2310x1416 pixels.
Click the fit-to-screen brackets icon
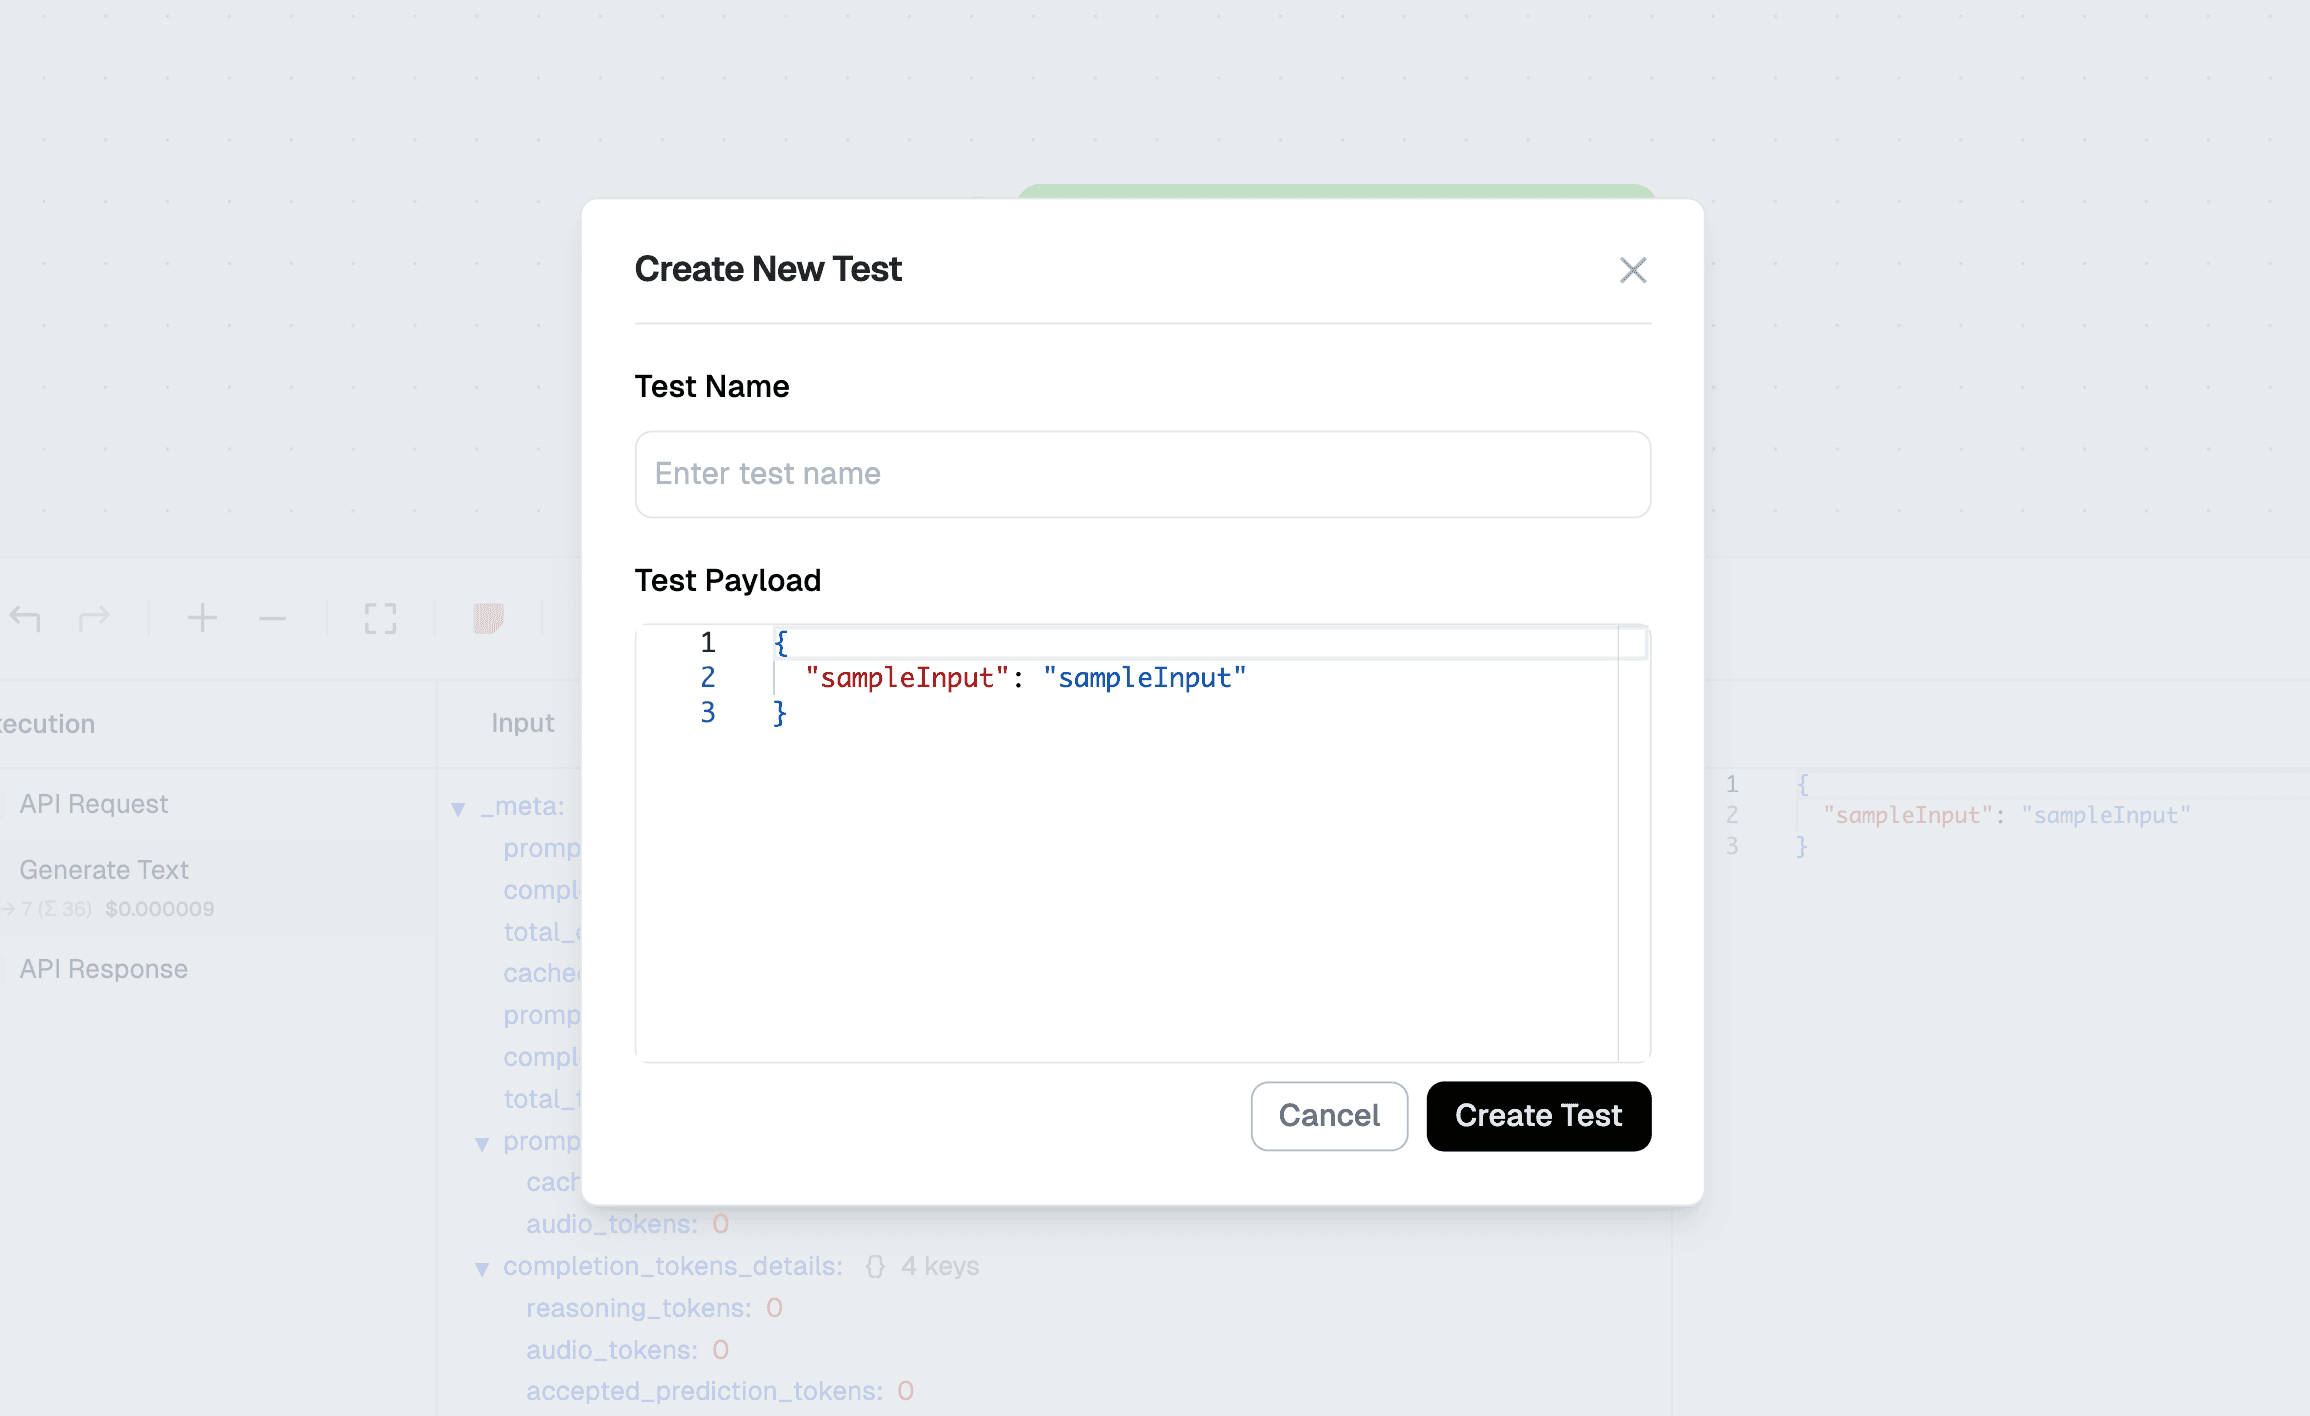(380, 618)
